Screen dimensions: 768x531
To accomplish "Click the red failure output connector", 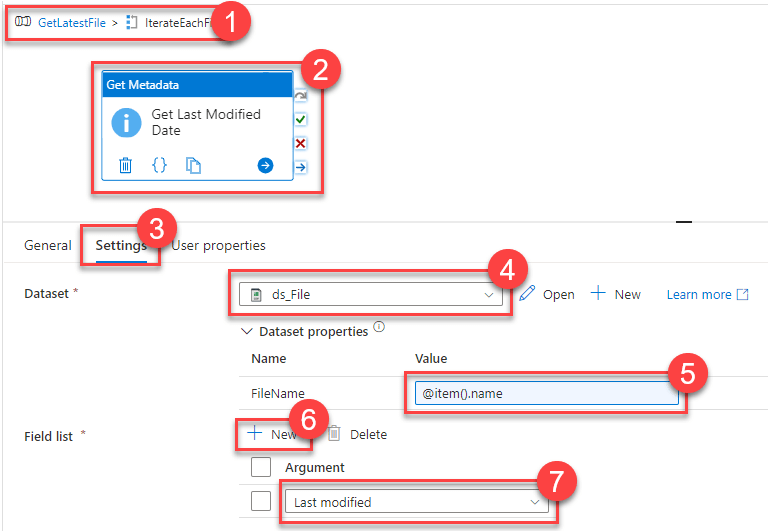I will (x=300, y=143).
